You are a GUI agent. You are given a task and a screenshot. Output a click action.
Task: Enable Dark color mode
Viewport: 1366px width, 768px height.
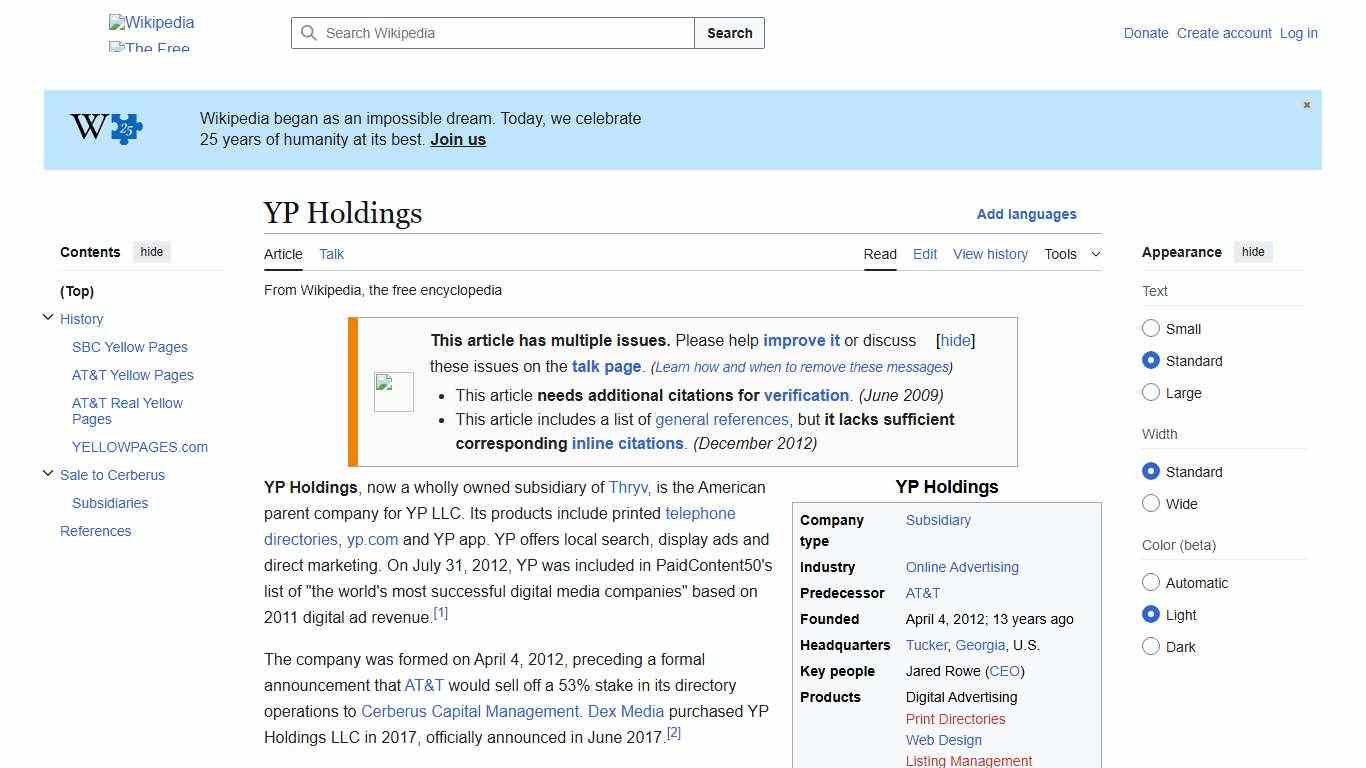tap(1151, 647)
